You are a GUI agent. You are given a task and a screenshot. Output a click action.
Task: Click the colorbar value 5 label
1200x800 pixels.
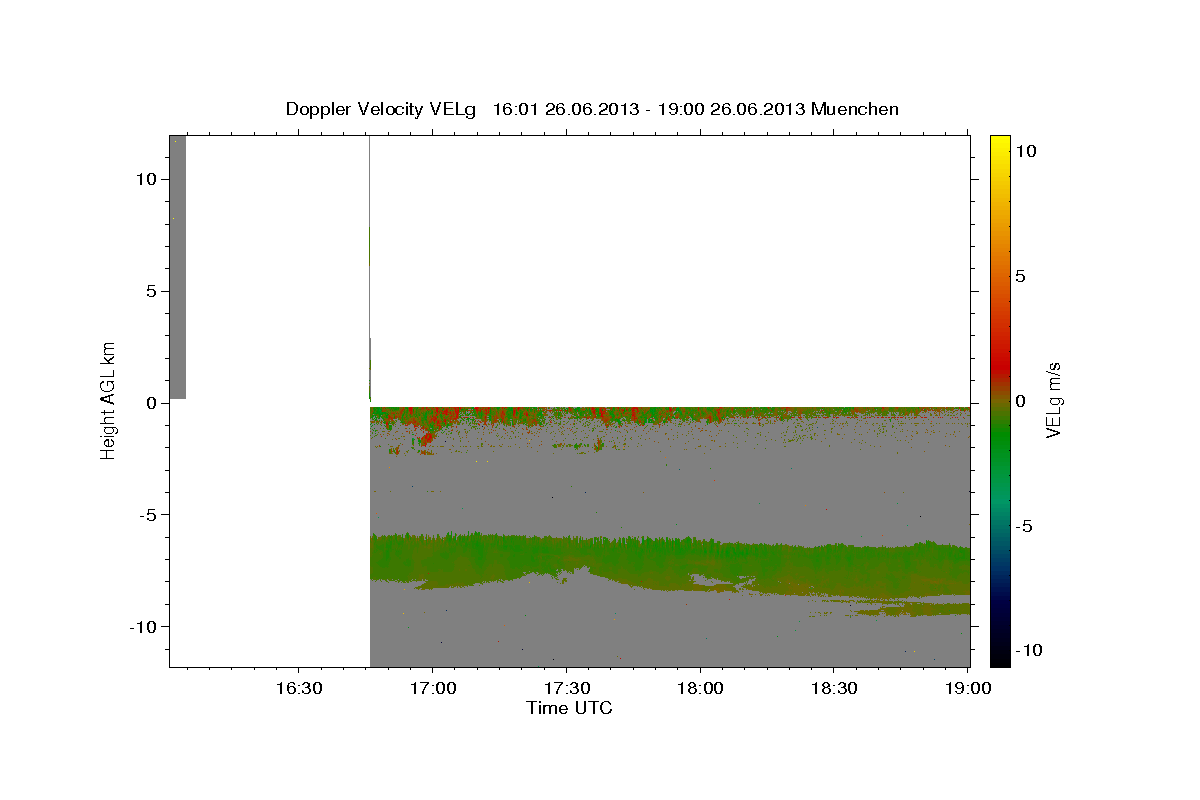[1020, 276]
